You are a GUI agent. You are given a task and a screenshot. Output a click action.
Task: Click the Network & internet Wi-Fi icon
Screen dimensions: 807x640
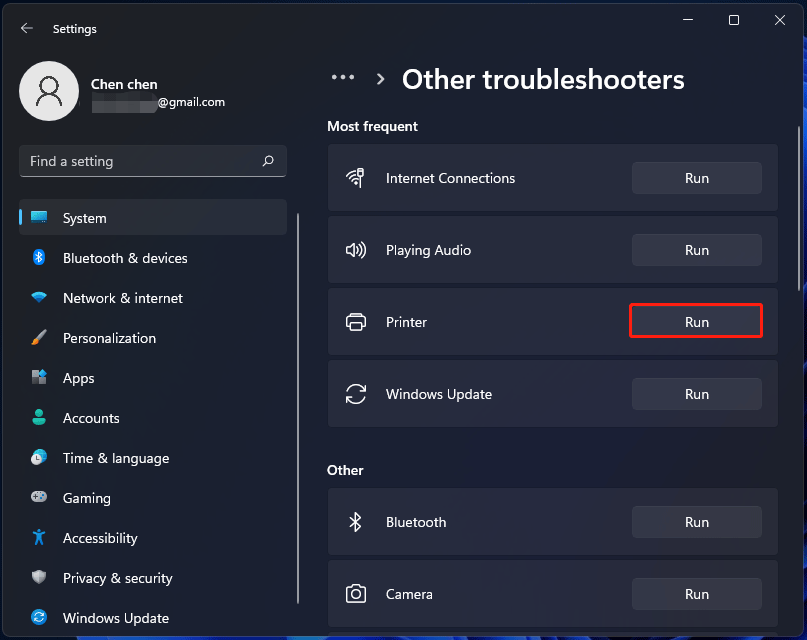click(x=39, y=297)
